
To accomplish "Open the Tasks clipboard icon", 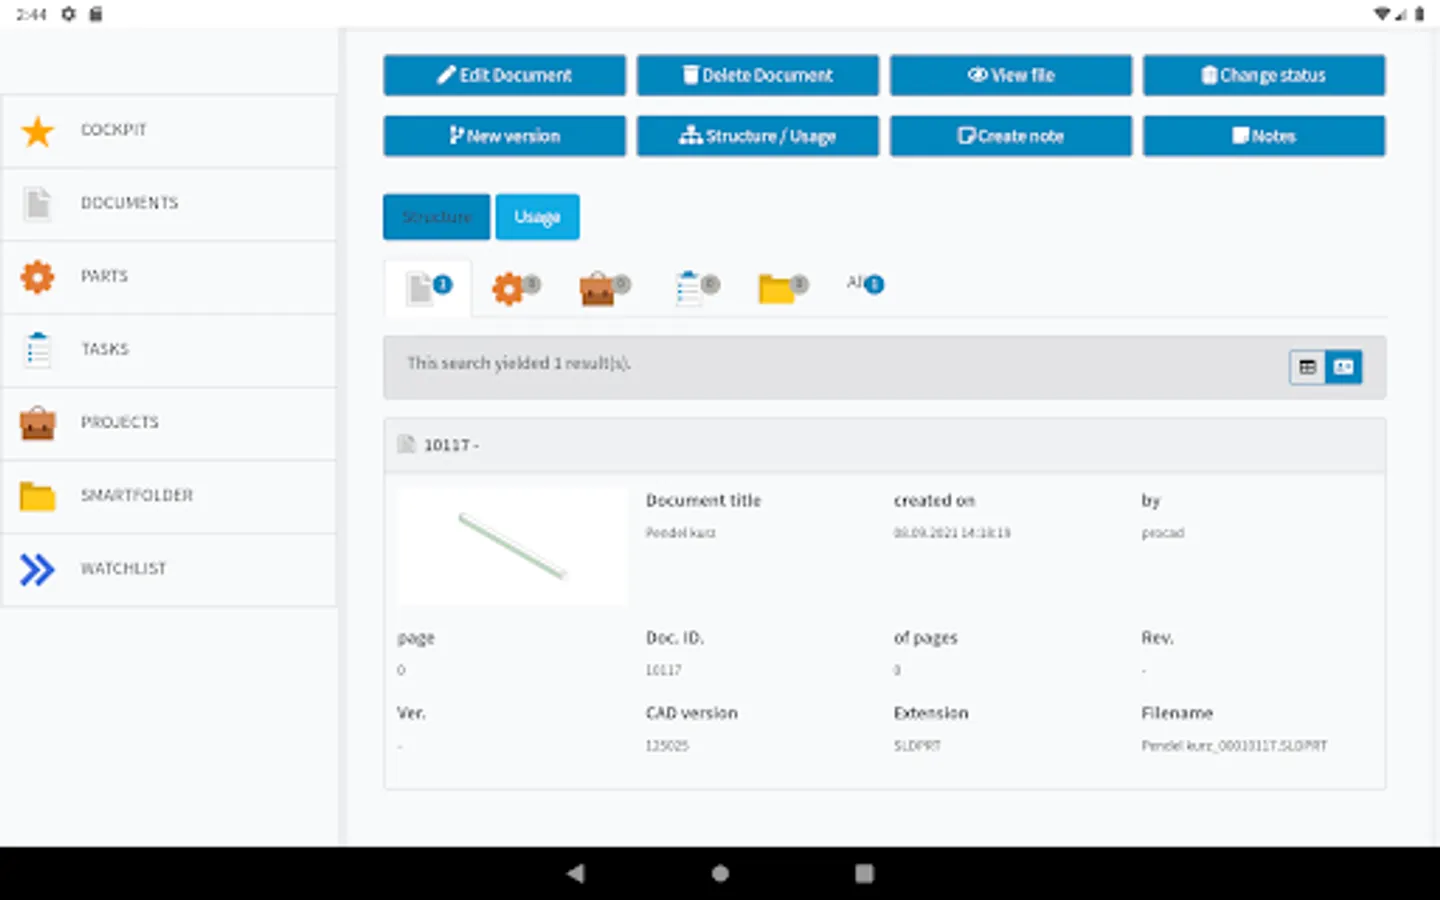I will coord(38,350).
